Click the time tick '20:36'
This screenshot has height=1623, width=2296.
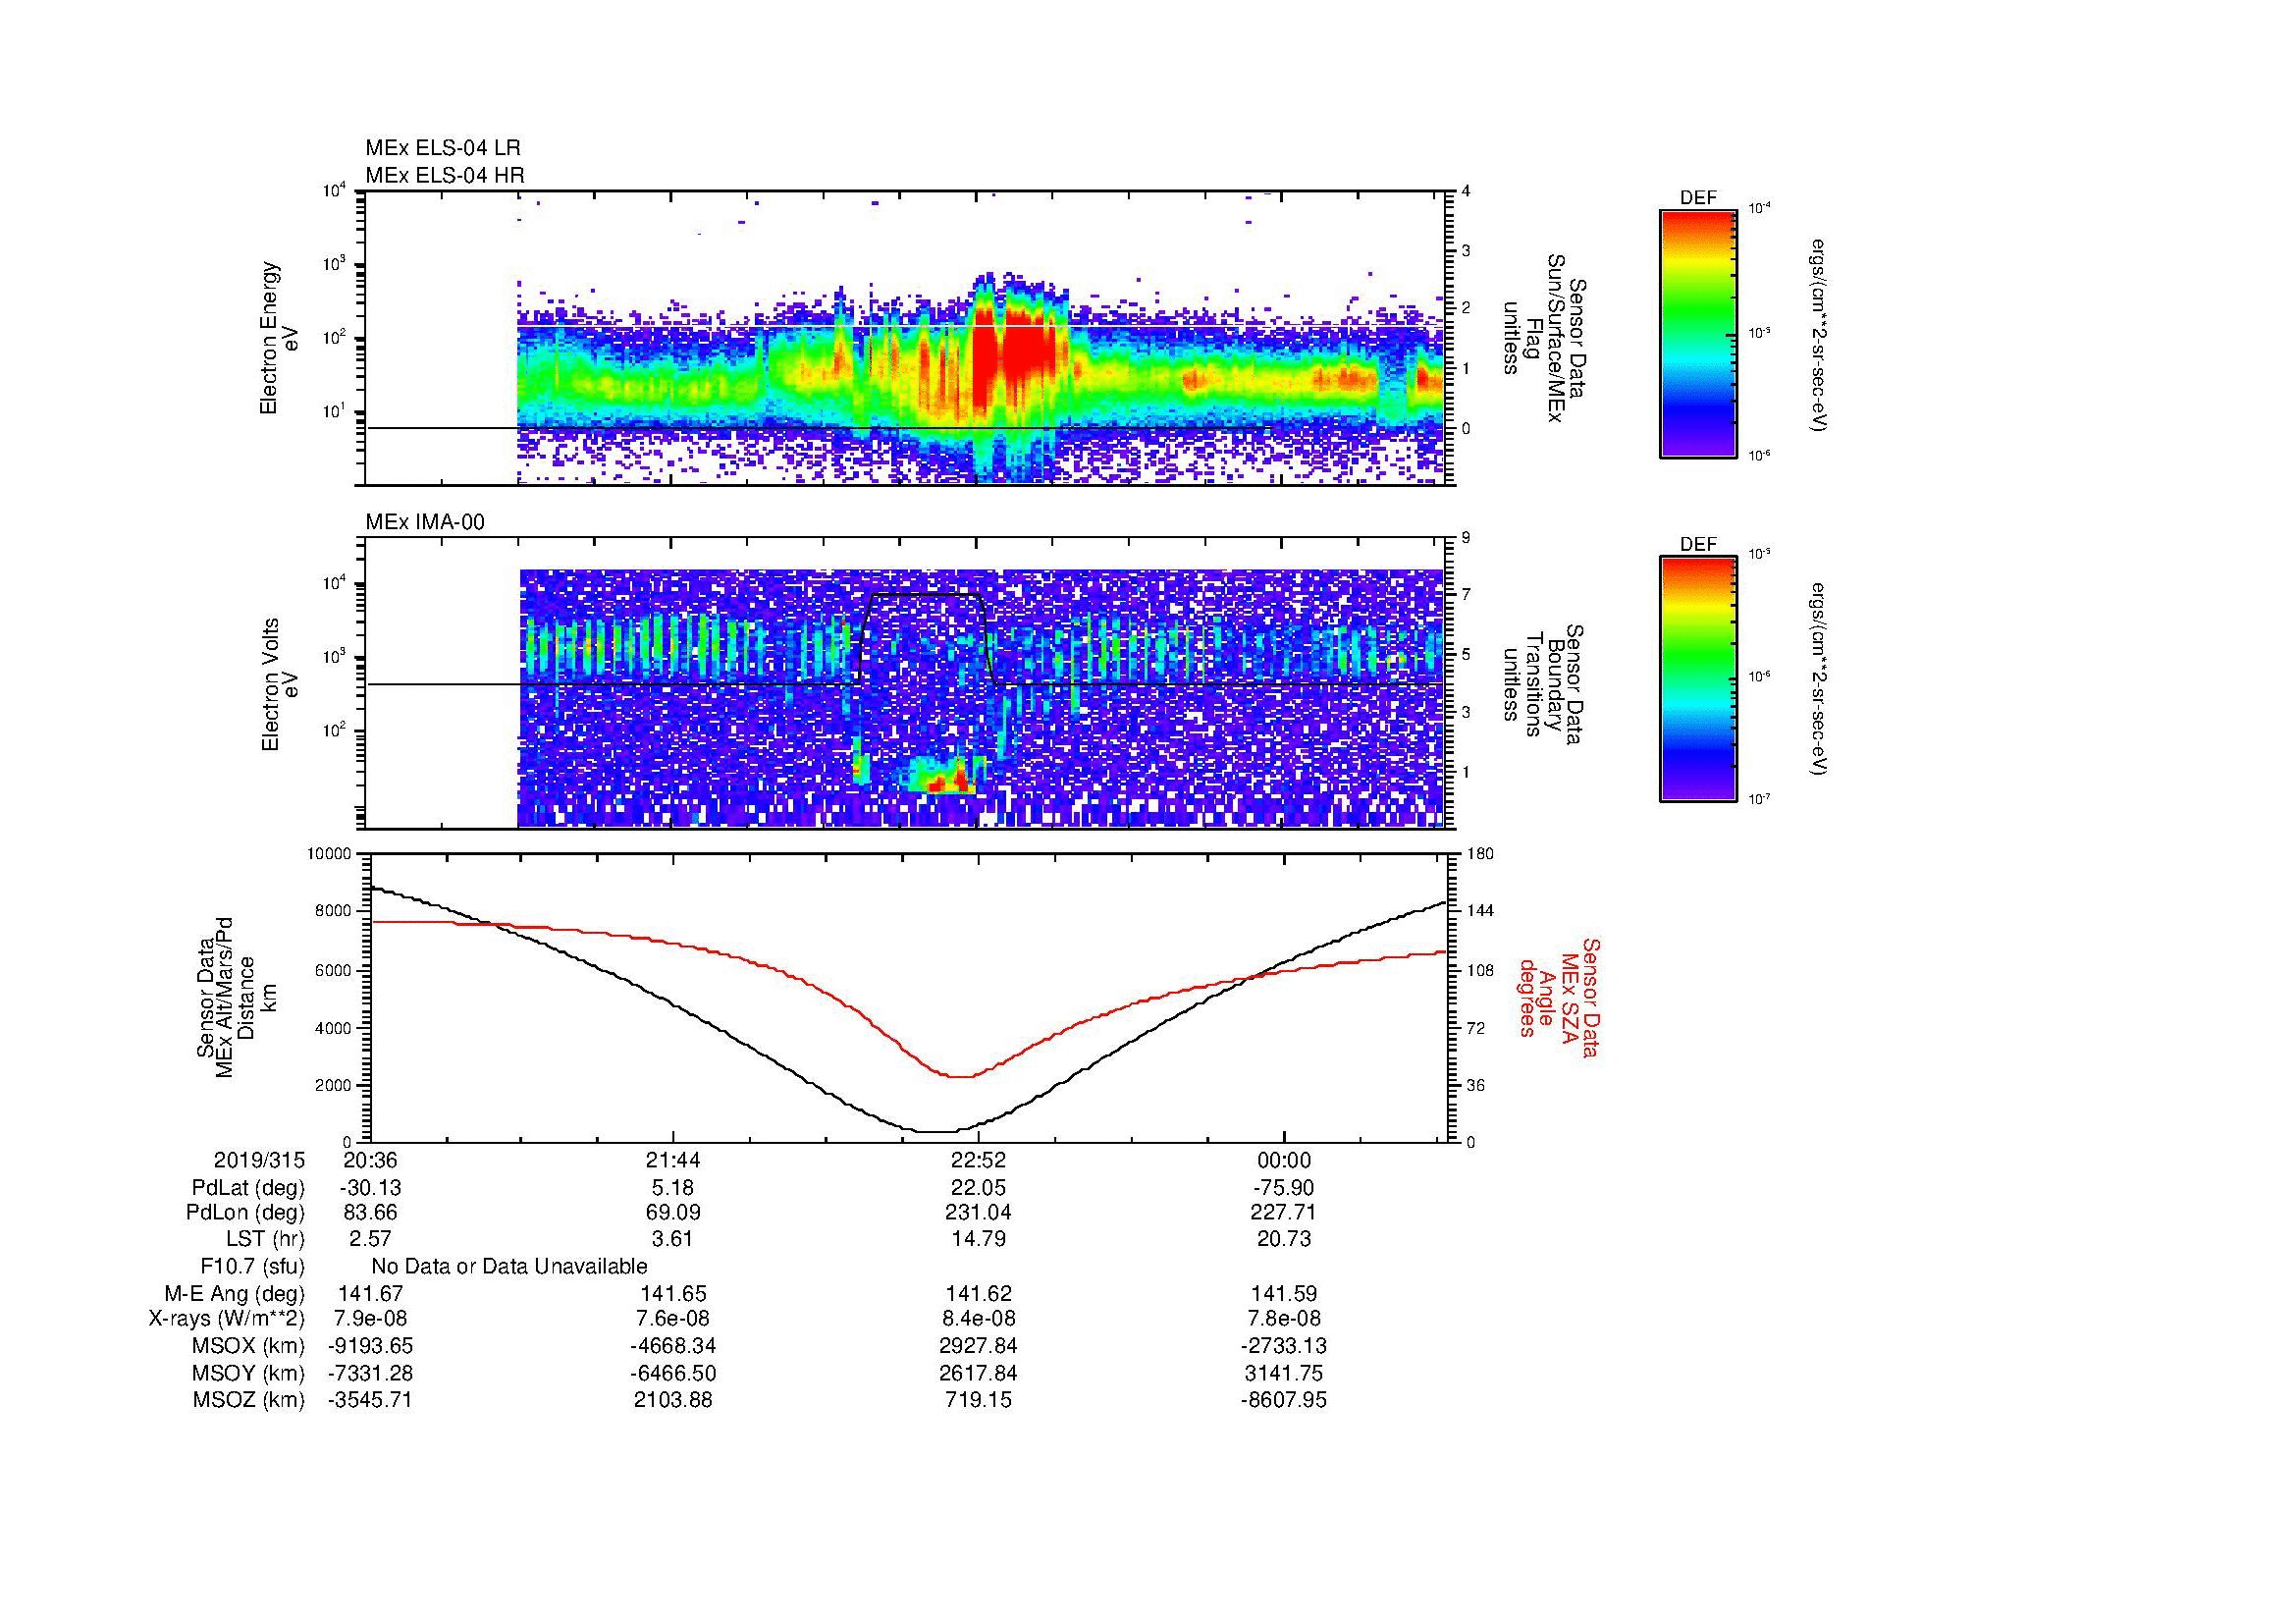(370, 1160)
